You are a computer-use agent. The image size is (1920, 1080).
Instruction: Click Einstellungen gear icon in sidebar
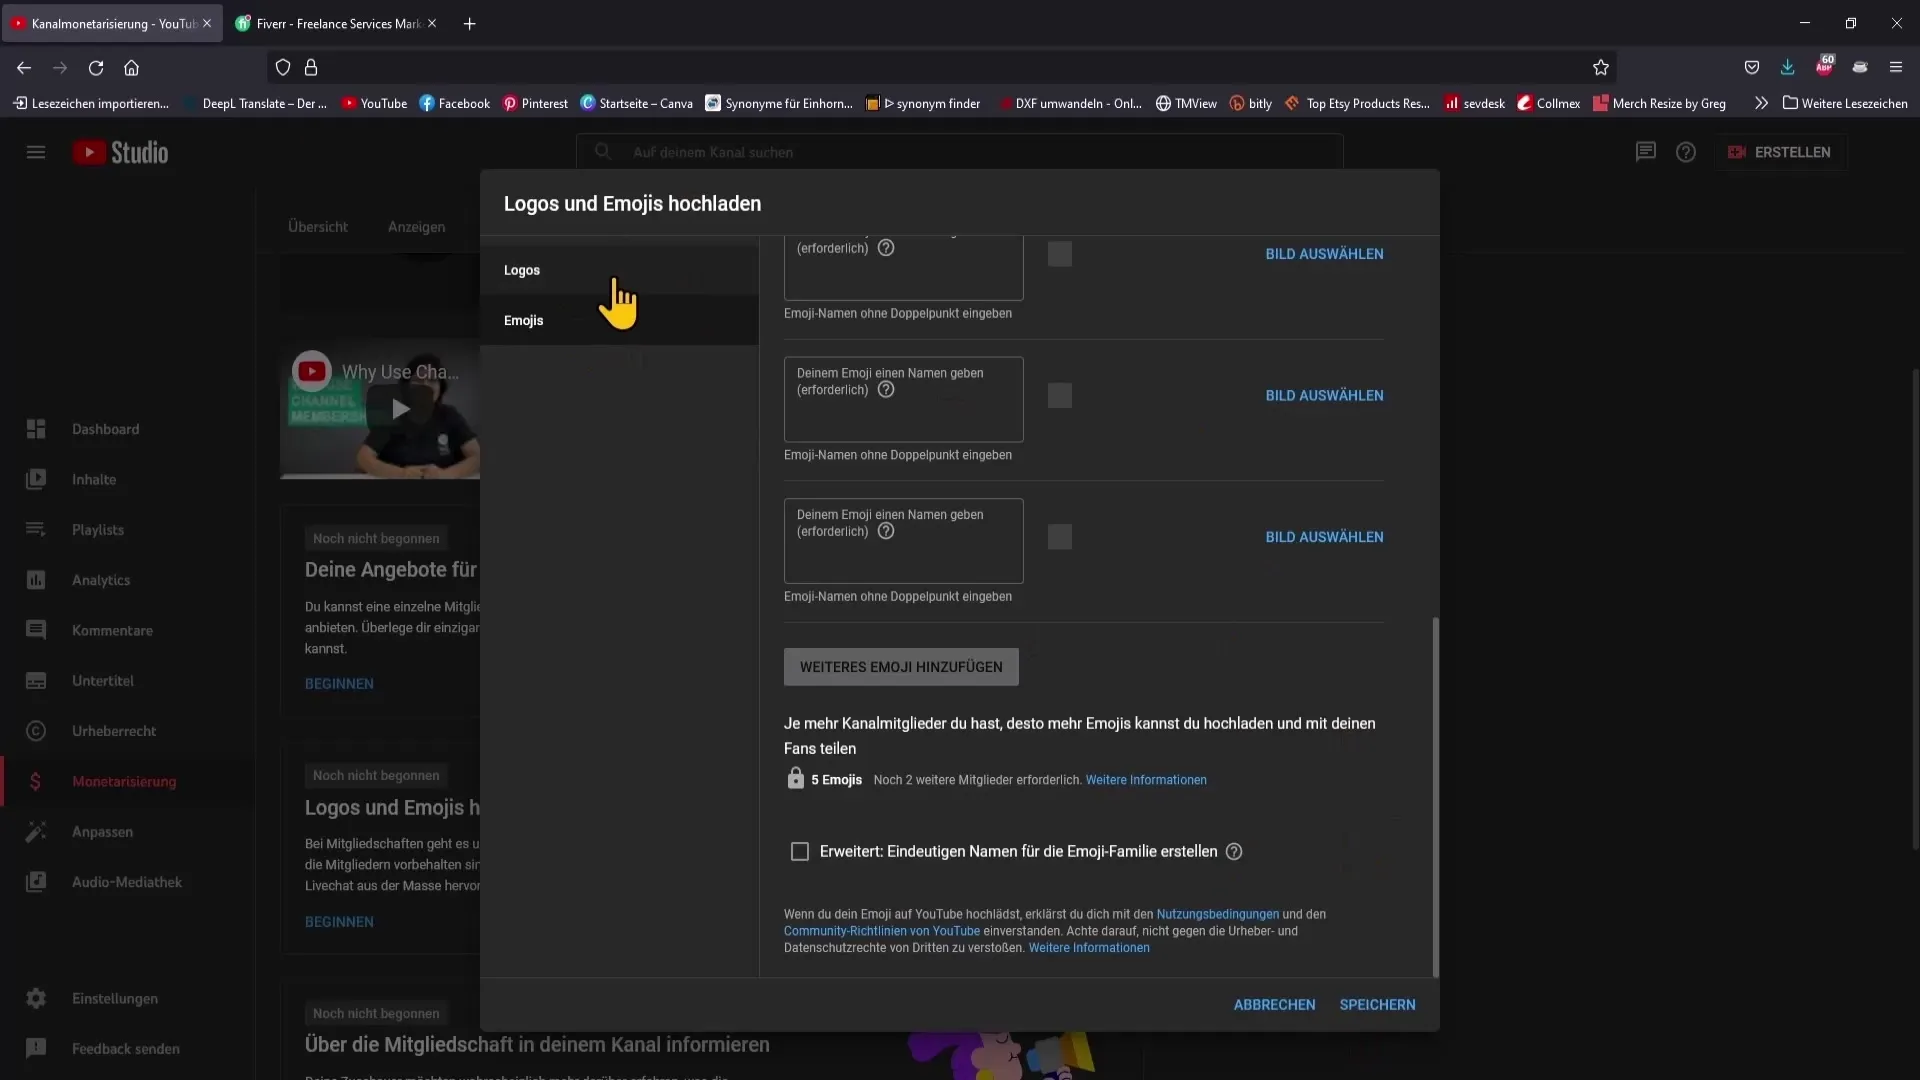click(36, 997)
